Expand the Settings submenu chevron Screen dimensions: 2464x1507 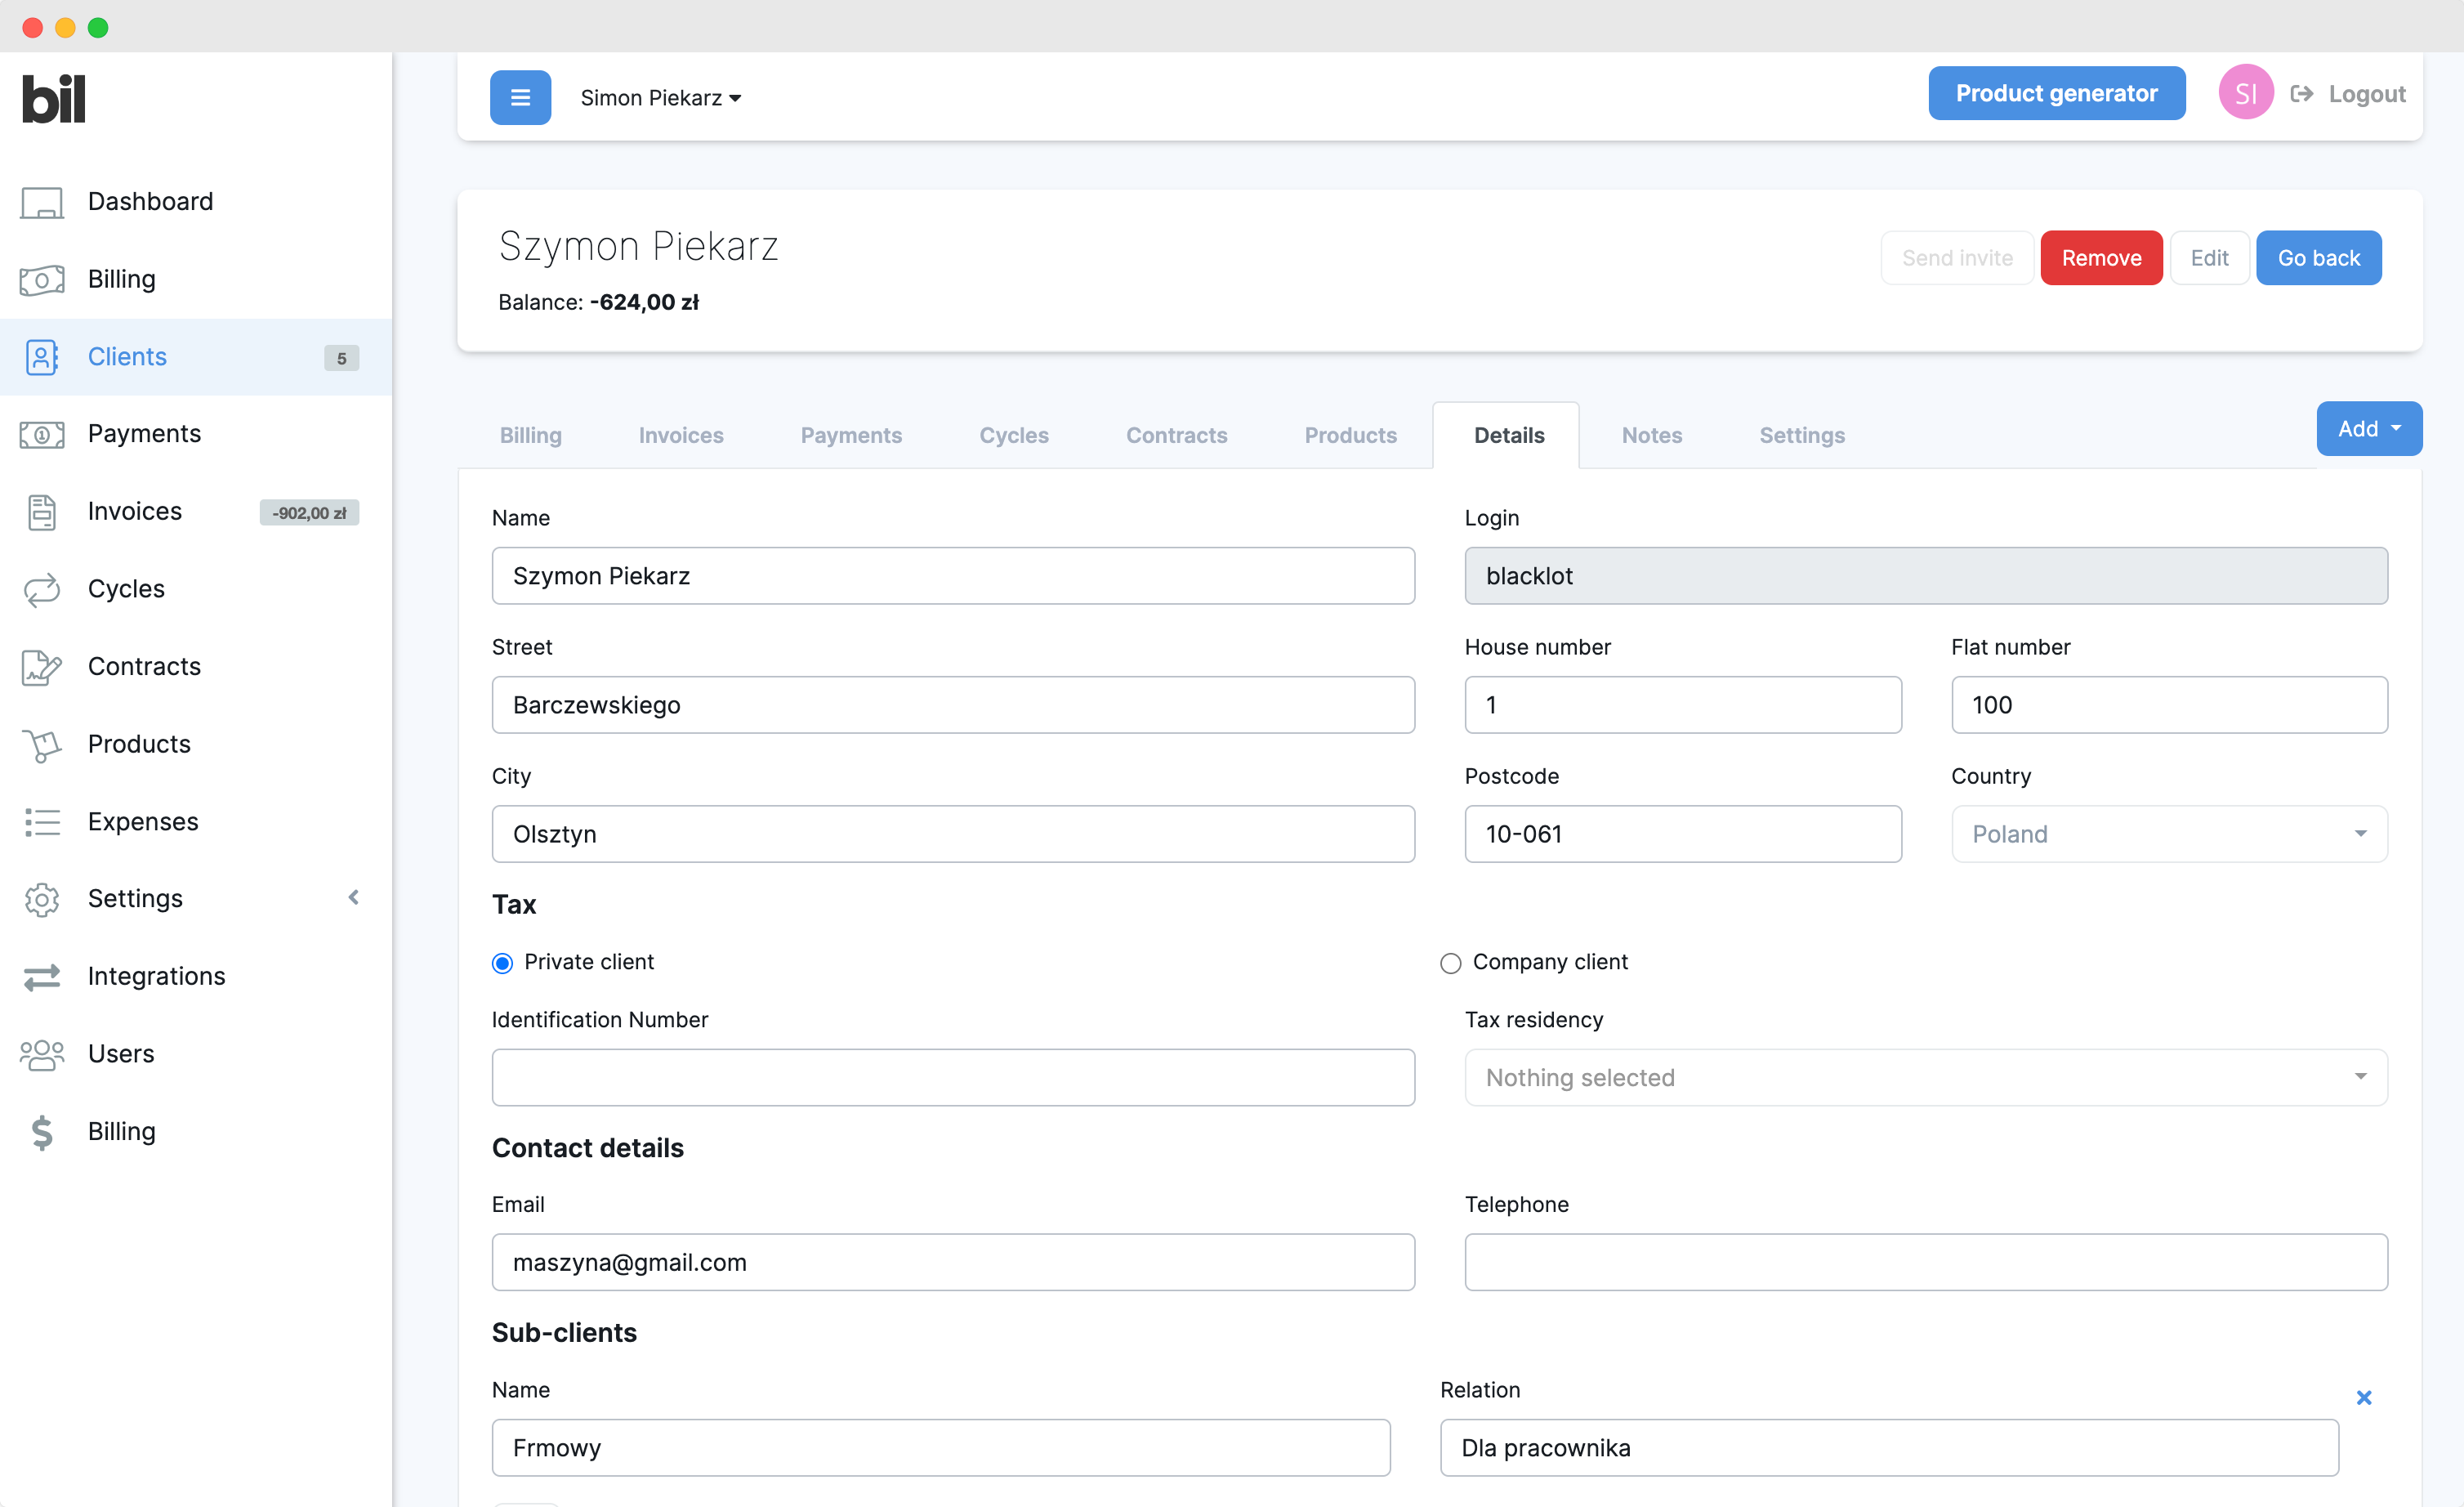point(353,897)
